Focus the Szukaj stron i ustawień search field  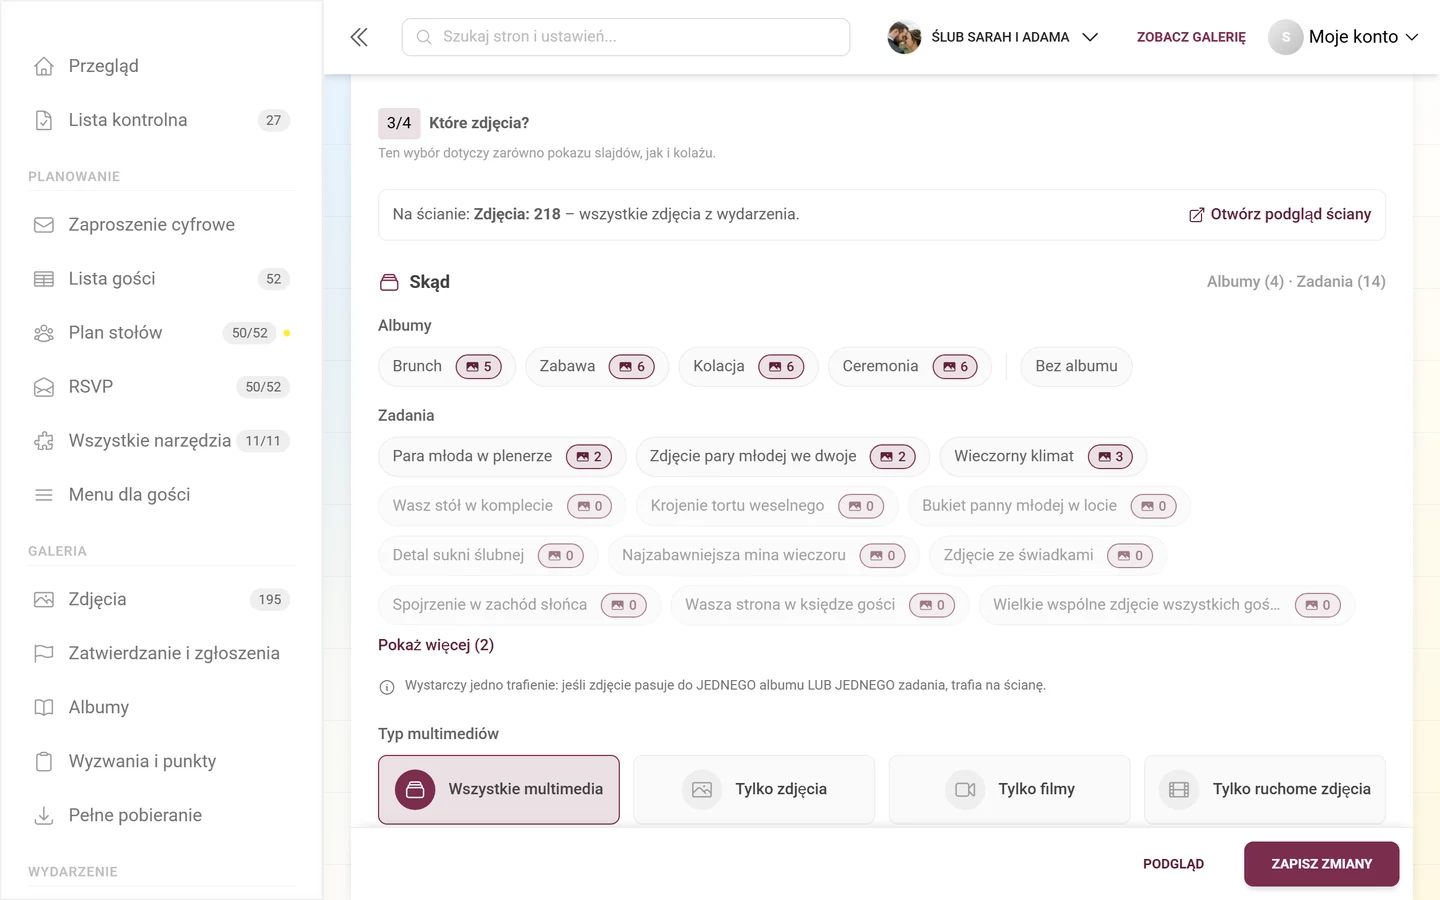[x=626, y=37]
